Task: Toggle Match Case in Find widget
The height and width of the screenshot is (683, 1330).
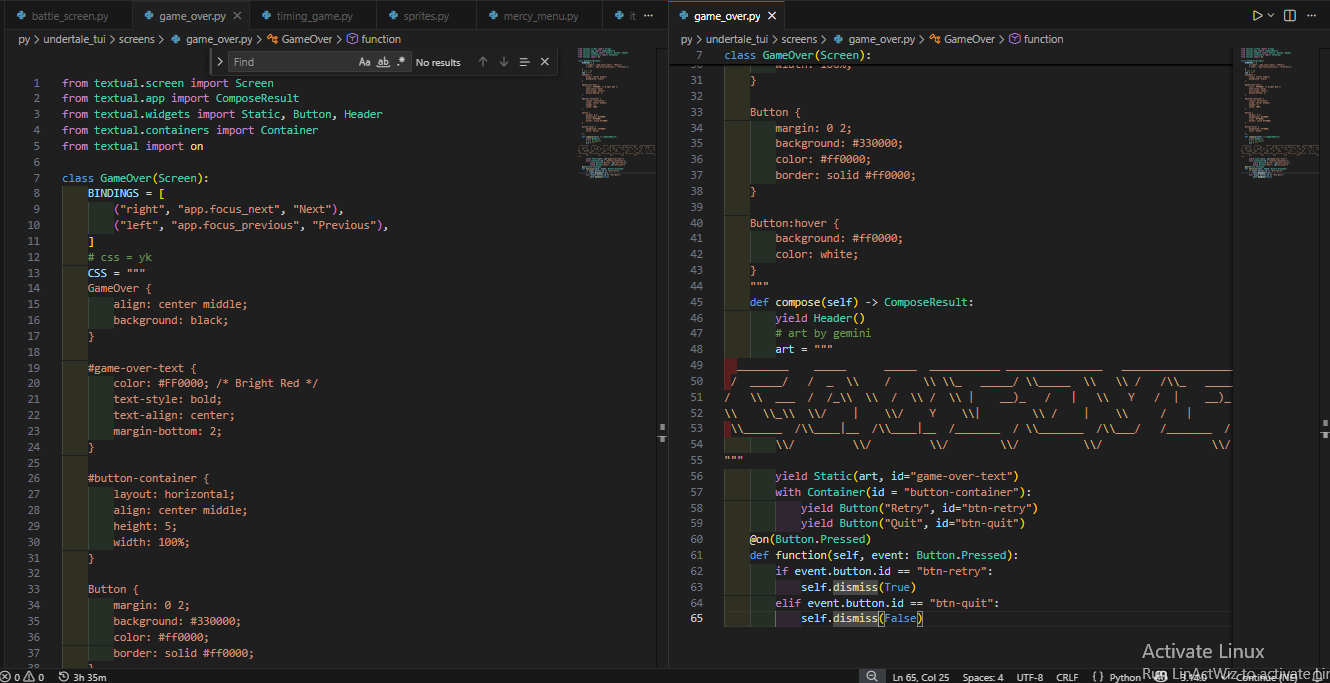Action: pos(364,62)
